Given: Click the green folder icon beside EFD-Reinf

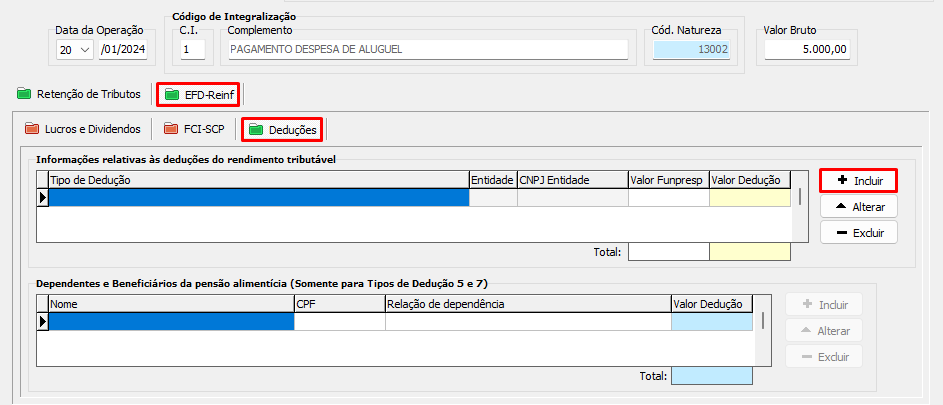Looking at the screenshot, I should pos(172,94).
